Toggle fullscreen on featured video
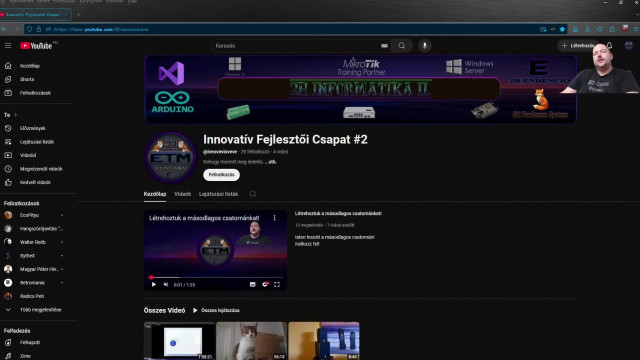The image size is (640, 360). (277, 284)
